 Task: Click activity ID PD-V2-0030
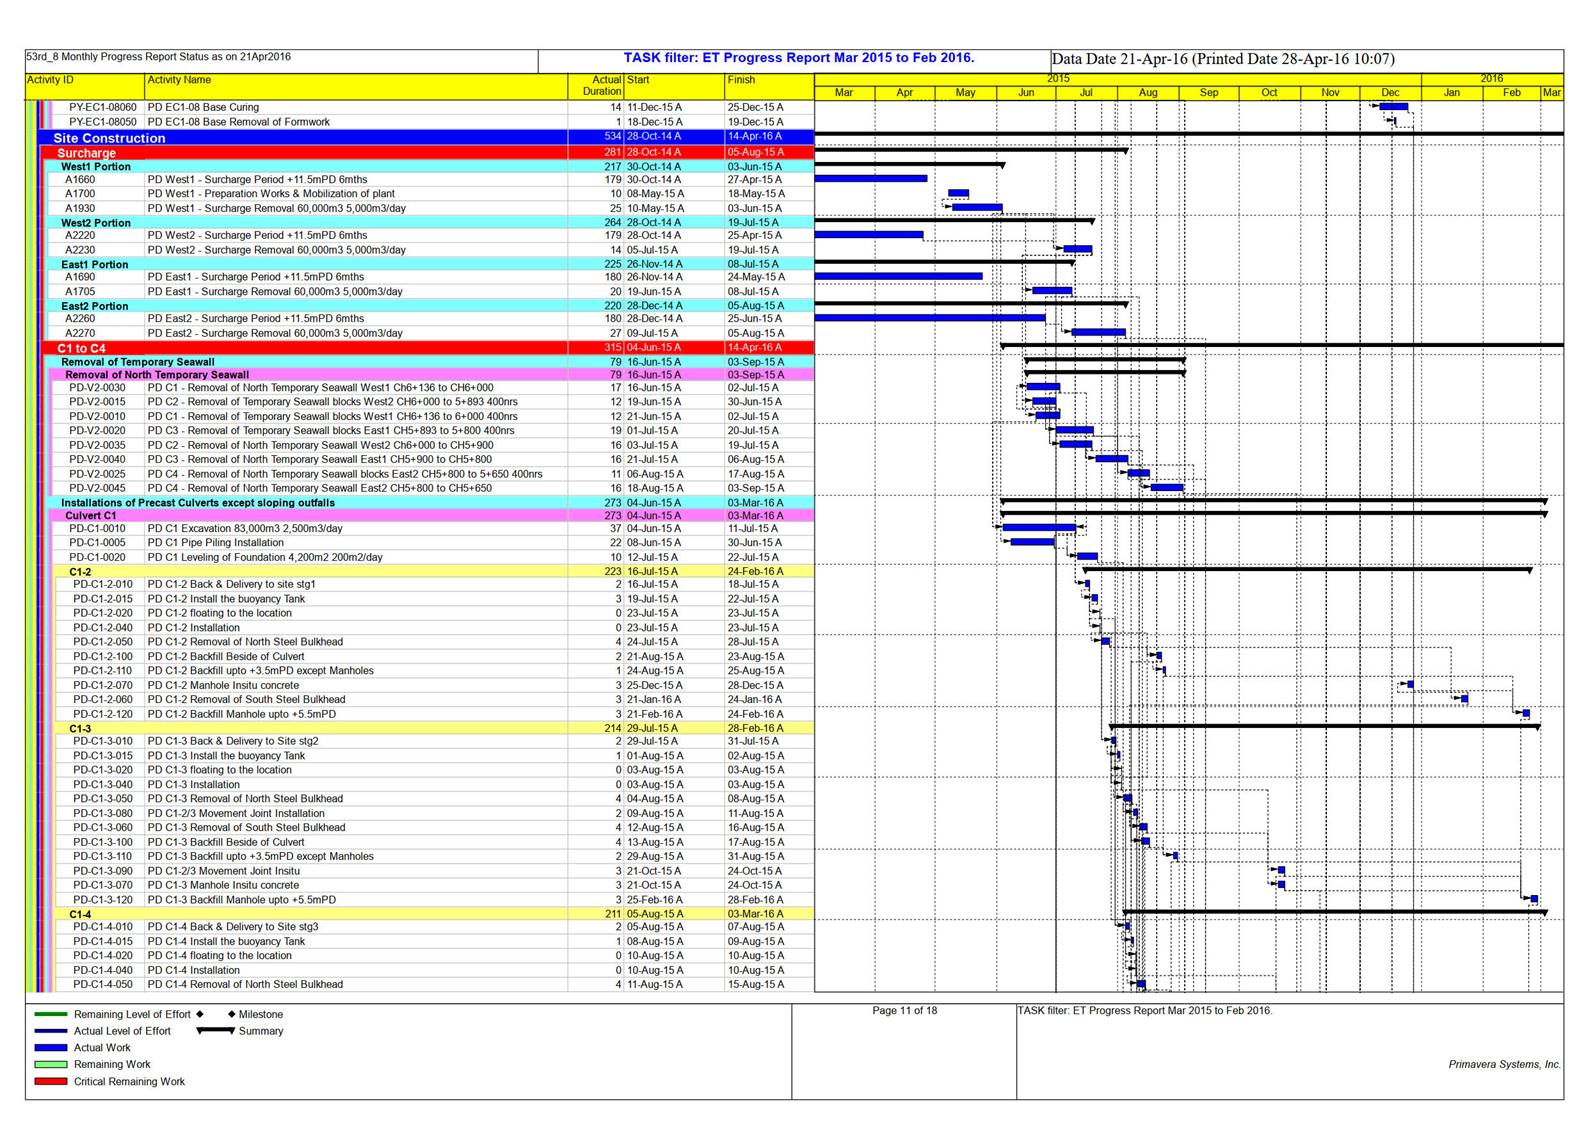click(x=97, y=388)
